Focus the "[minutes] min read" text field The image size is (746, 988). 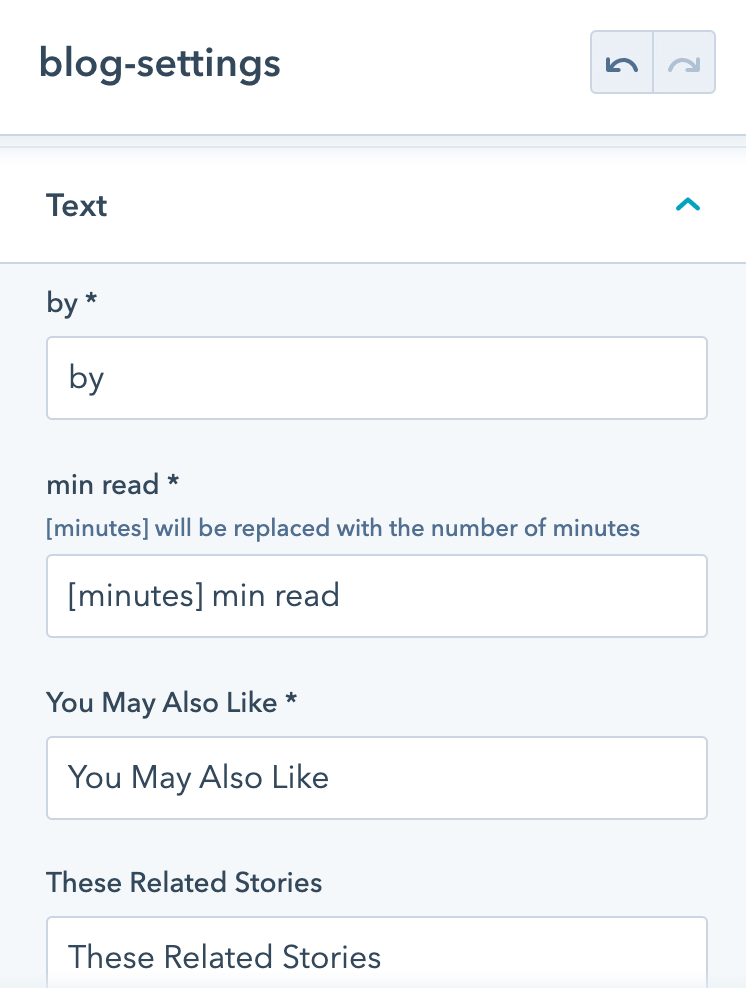tap(376, 596)
